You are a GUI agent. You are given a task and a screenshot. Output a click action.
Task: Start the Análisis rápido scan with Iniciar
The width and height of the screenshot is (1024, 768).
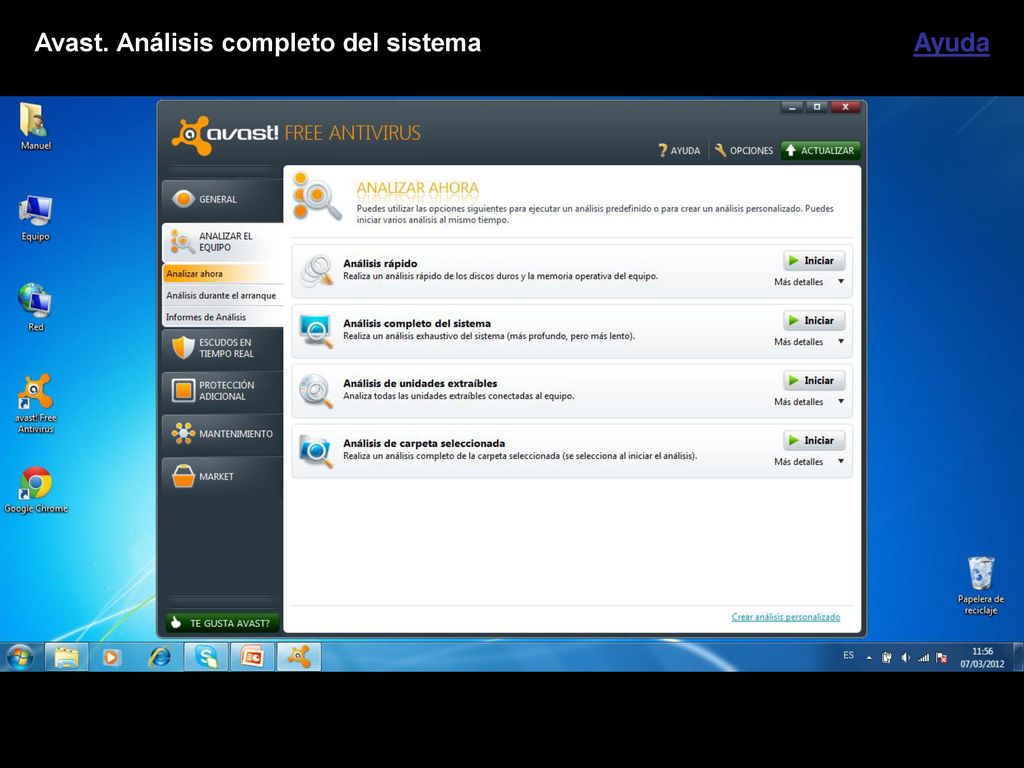click(814, 261)
